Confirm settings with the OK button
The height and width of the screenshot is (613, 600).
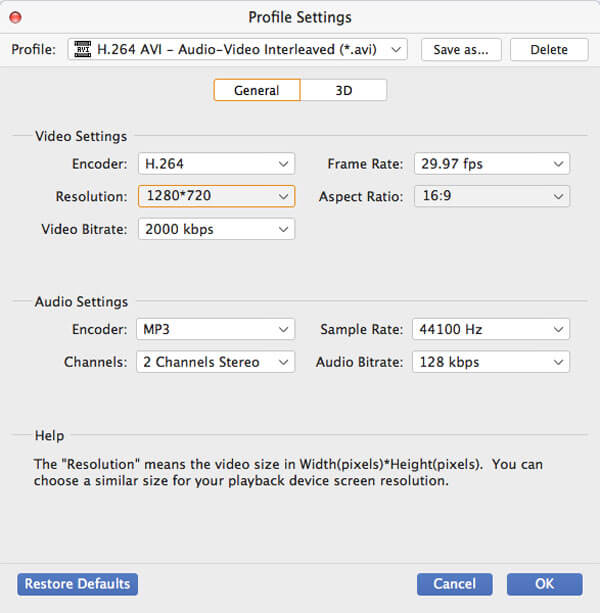(544, 584)
